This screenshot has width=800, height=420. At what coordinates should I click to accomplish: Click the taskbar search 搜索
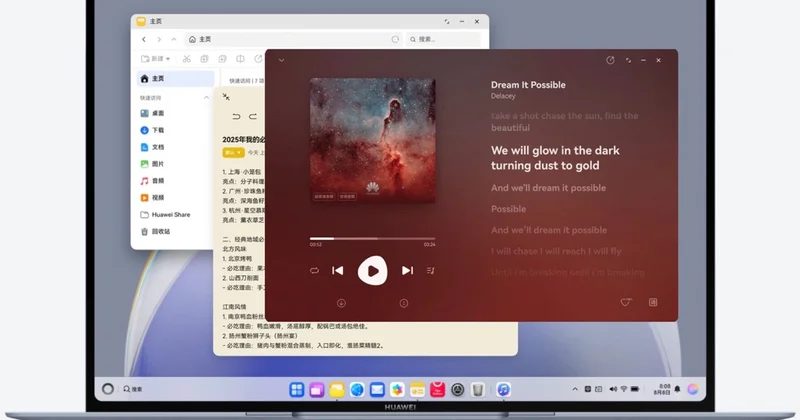[x=133, y=389]
